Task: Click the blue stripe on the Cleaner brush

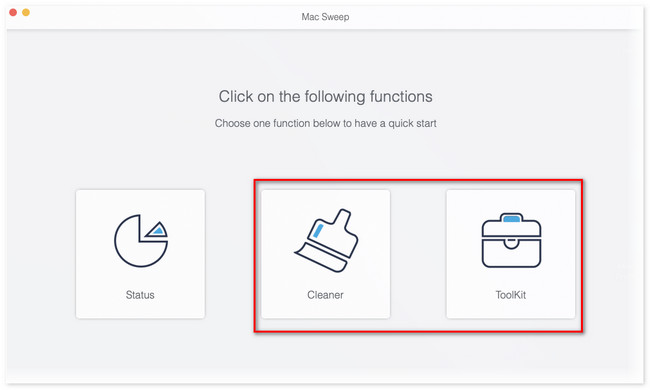Action: pyautogui.click(x=318, y=231)
